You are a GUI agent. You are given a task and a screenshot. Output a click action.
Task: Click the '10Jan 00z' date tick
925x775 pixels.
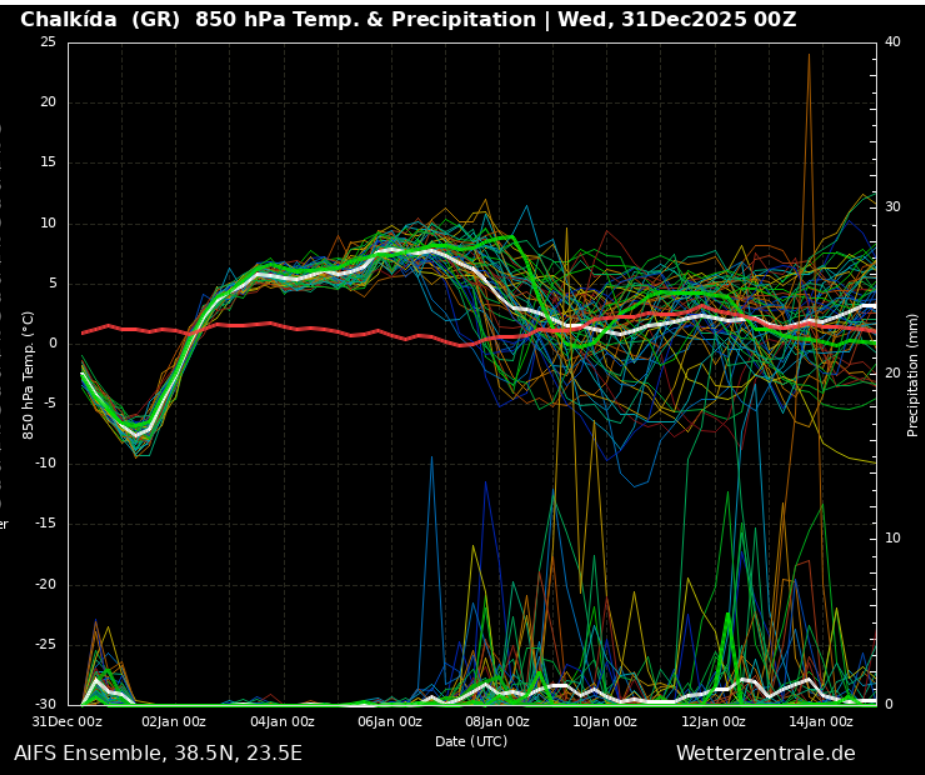point(605,721)
